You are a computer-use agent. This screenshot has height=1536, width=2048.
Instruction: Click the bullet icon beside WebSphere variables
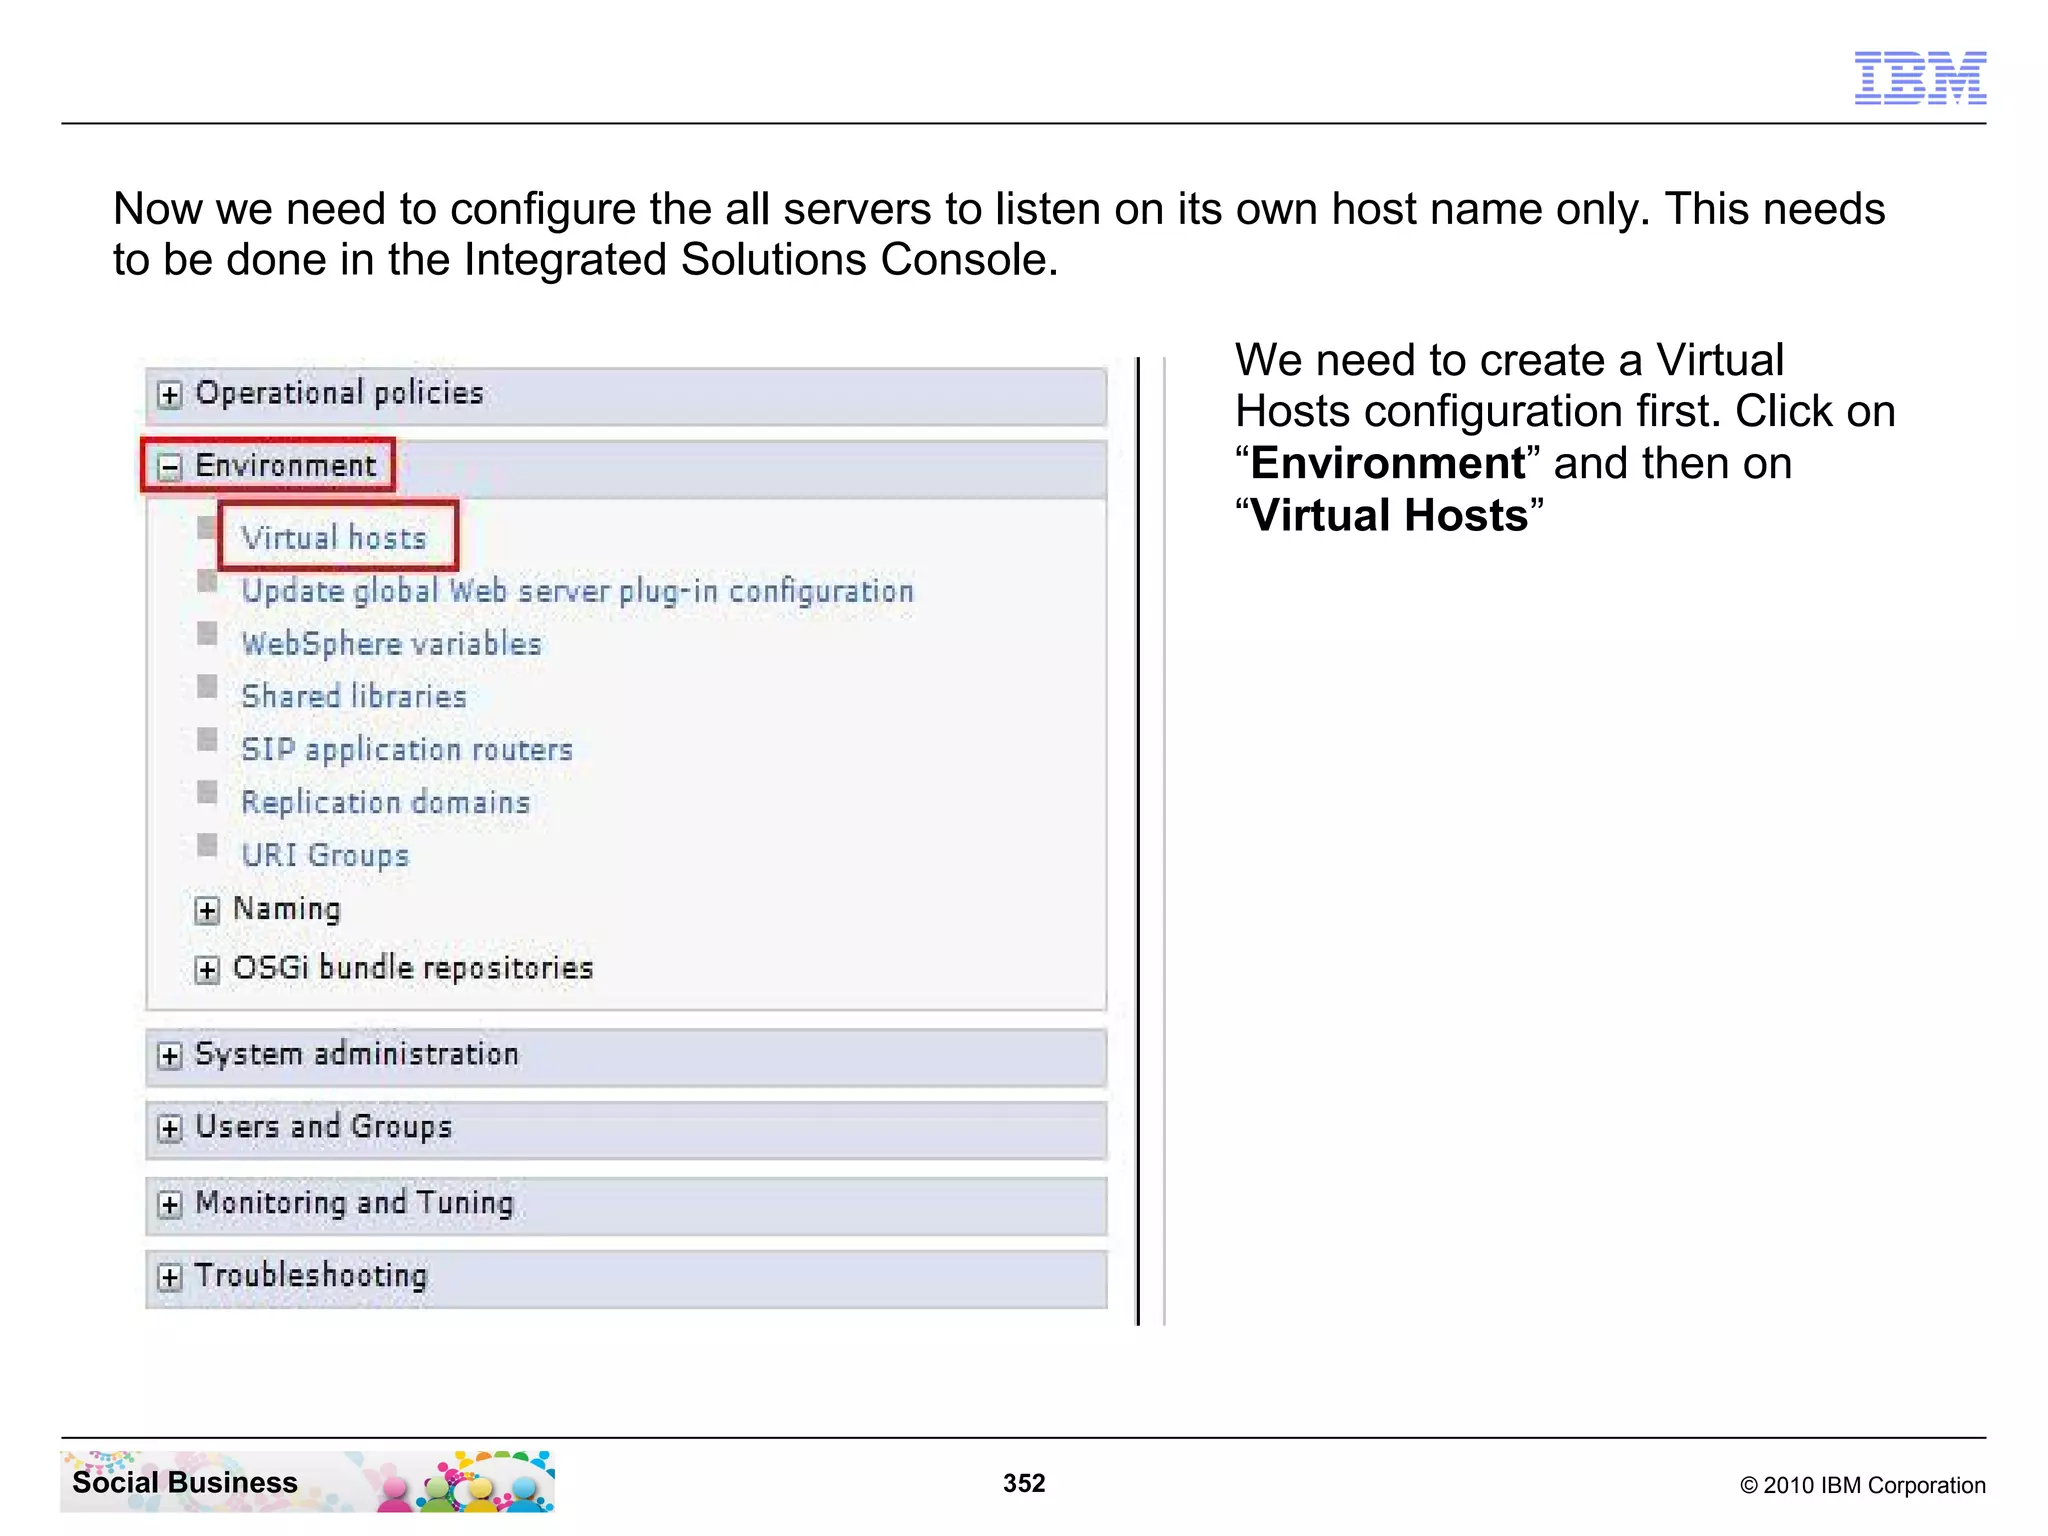point(207,633)
